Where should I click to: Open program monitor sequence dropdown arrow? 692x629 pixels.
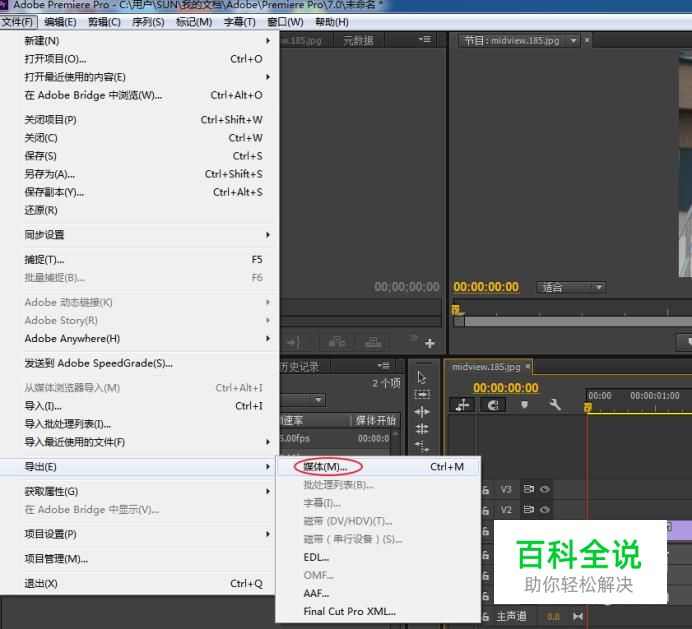click(573, 41)
